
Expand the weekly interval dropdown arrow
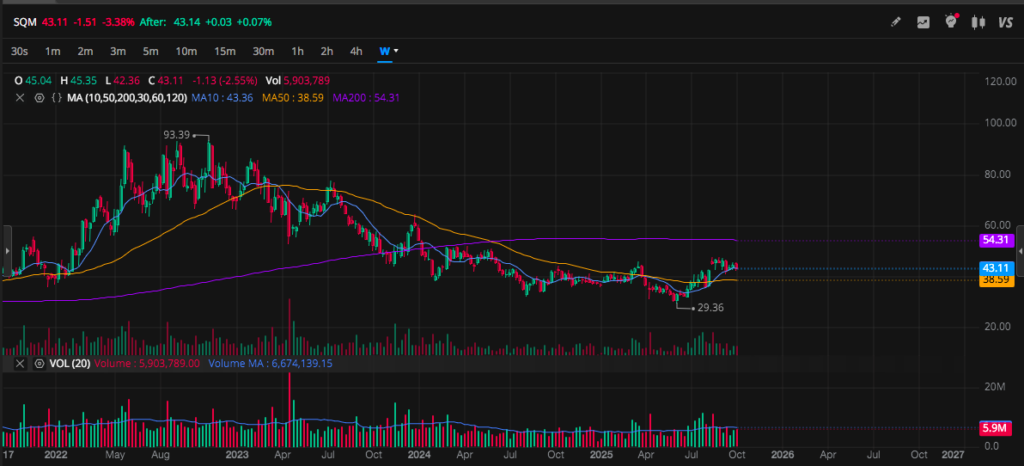tap(397, 50)
